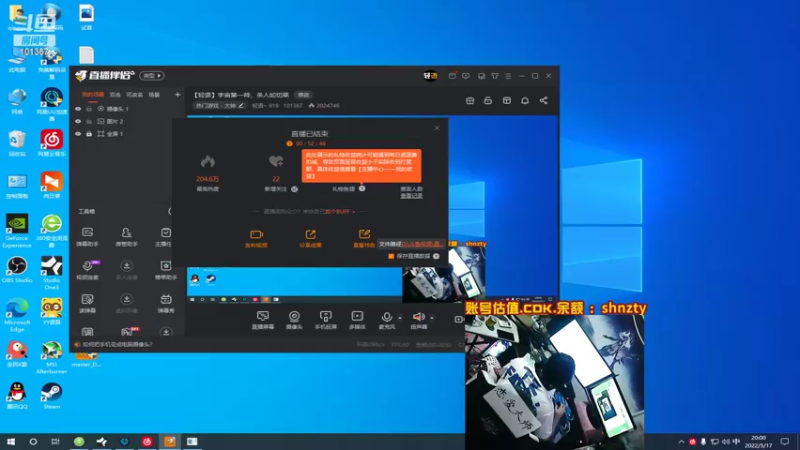800x450 pixels.
Task: Open the Windows search circle on taskbar
Action: [x=33, y=442]
